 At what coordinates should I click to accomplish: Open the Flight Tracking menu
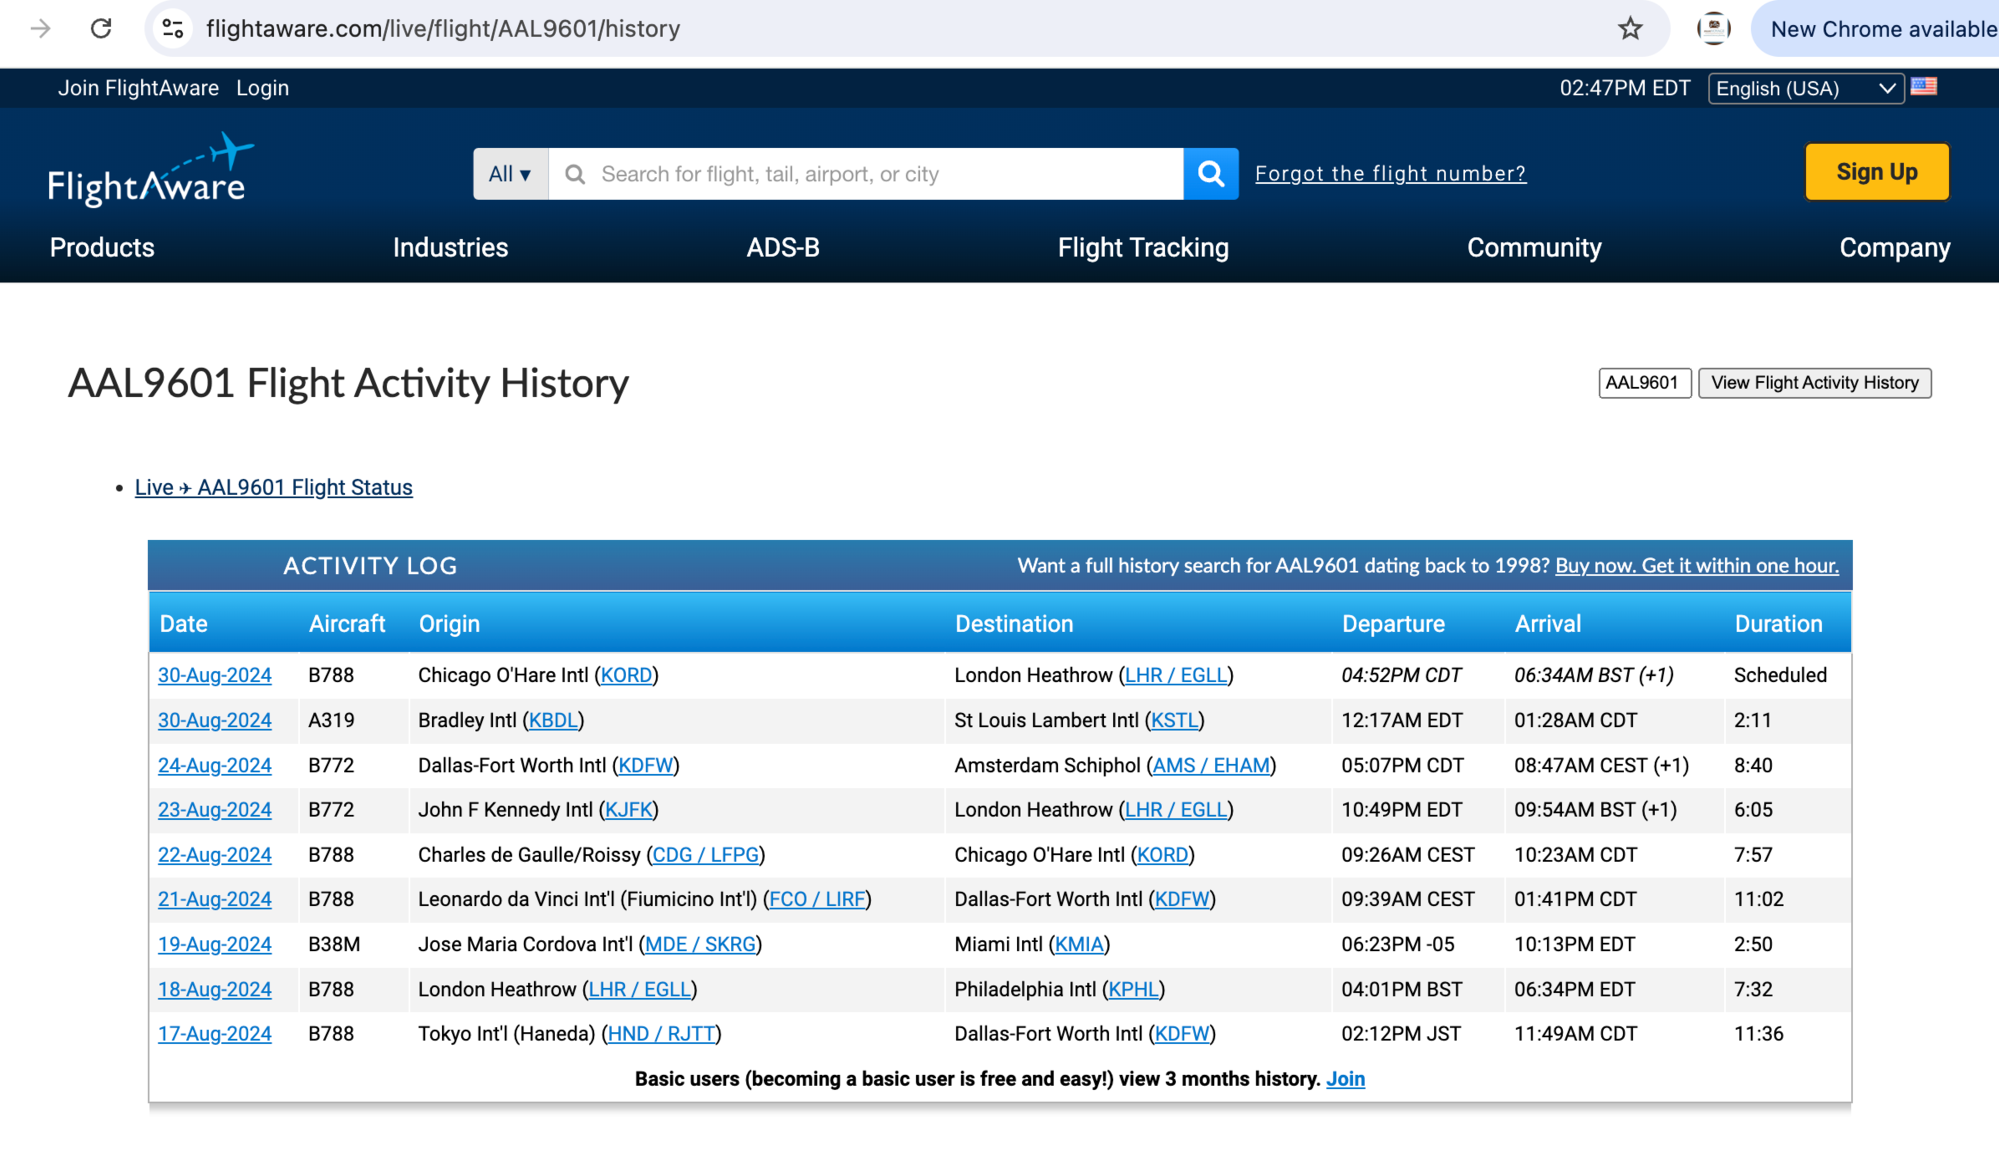coord(1143,248)
